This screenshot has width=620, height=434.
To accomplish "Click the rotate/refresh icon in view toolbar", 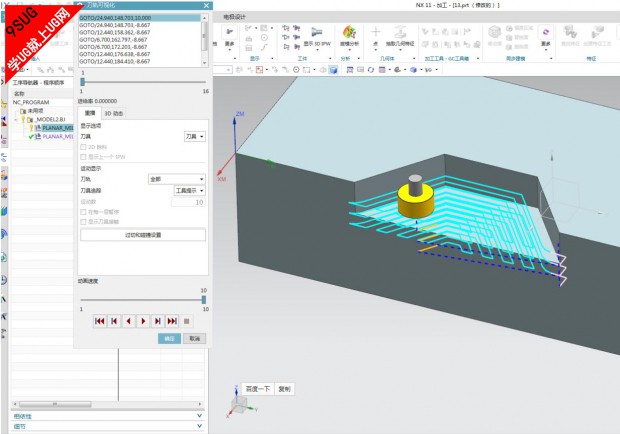I will coord(370,70).
